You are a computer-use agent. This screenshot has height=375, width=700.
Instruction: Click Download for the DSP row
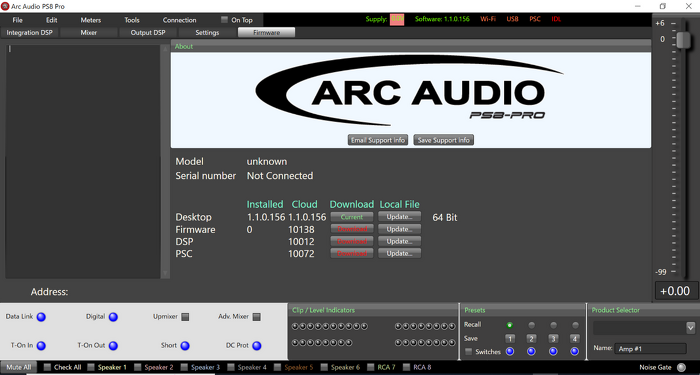pos(352,241)
